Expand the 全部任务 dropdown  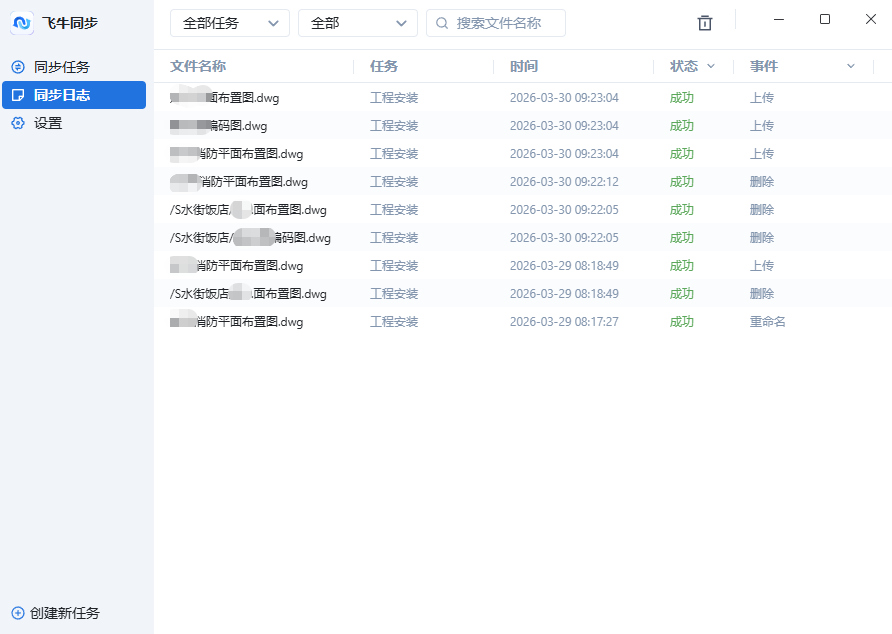pyautogui.click(x=230, y=23)
